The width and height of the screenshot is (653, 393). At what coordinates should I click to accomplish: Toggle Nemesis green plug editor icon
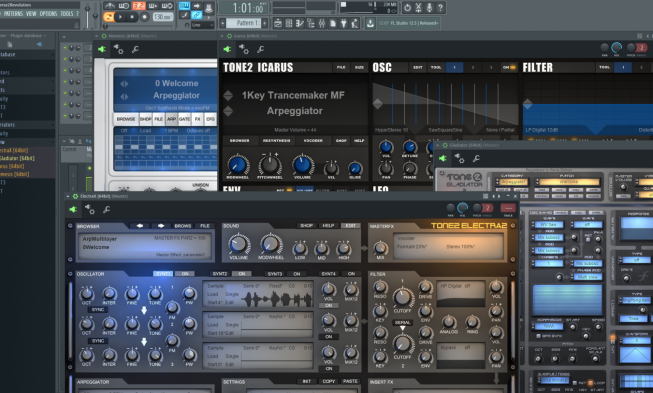(x=102, y=49)
